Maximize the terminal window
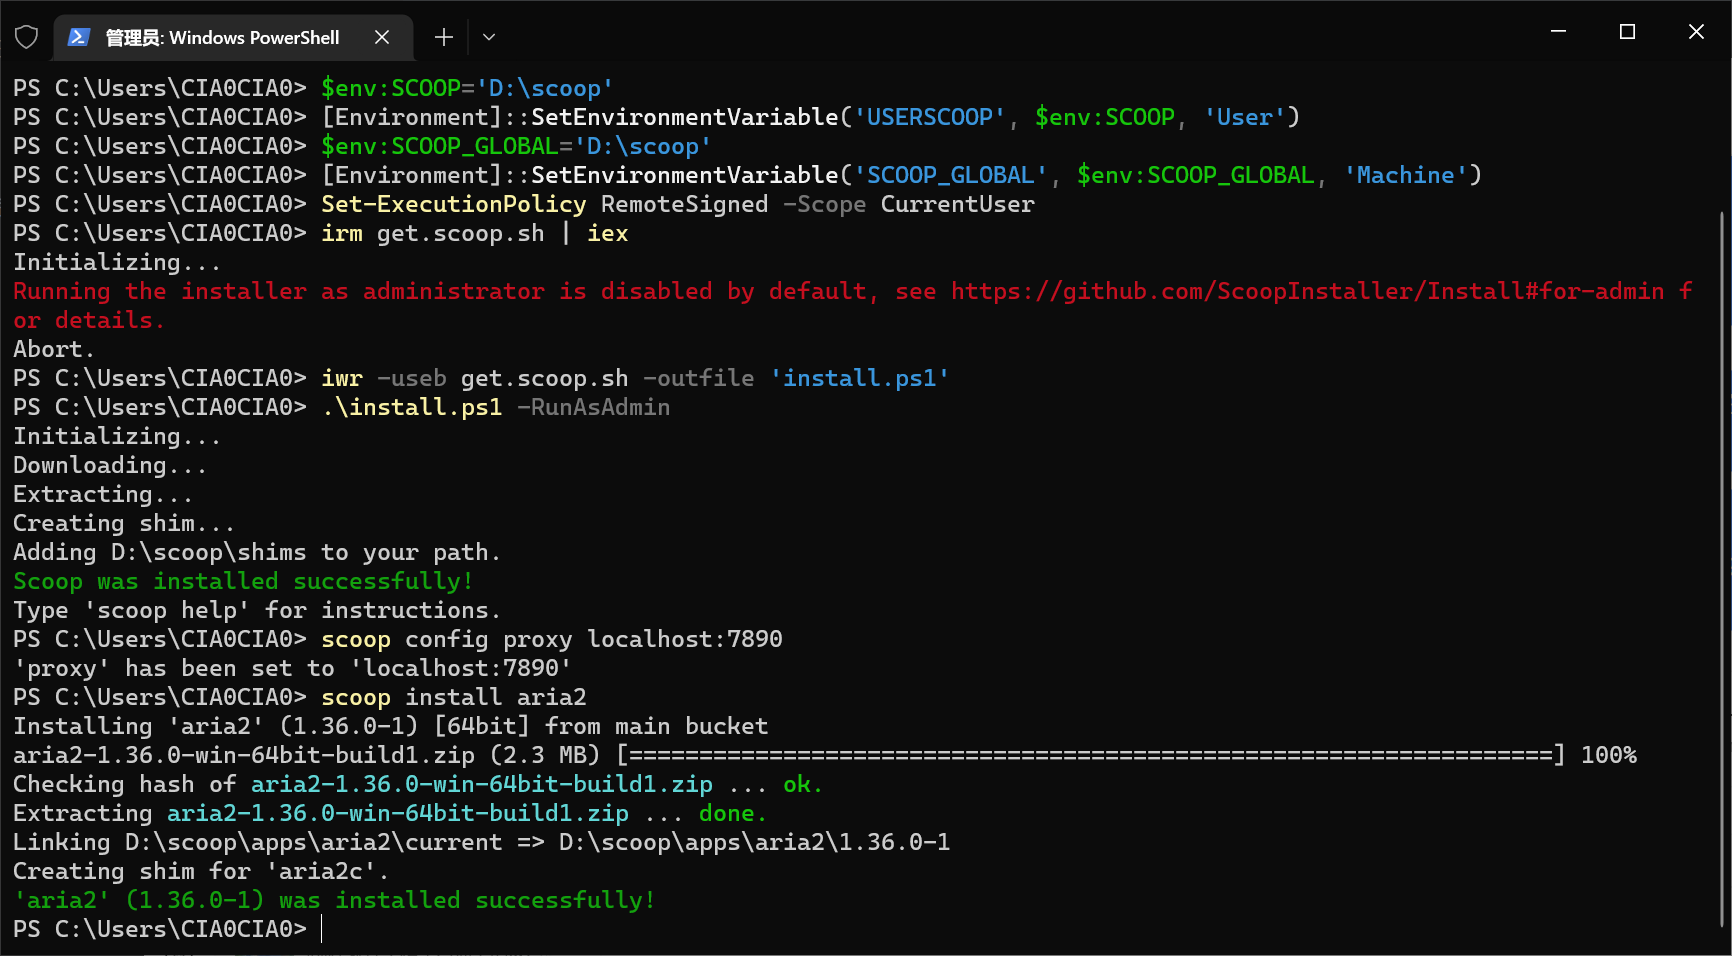The height and width of the screenshot is (956, 1732). (x=1627, y=32)
